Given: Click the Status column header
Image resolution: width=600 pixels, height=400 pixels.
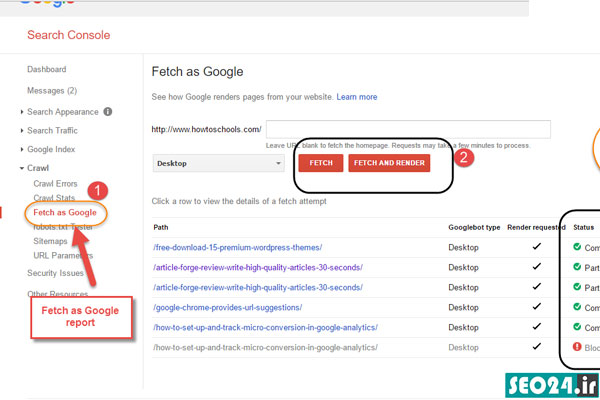Looking at the screenshot, I should coord(584,227).
